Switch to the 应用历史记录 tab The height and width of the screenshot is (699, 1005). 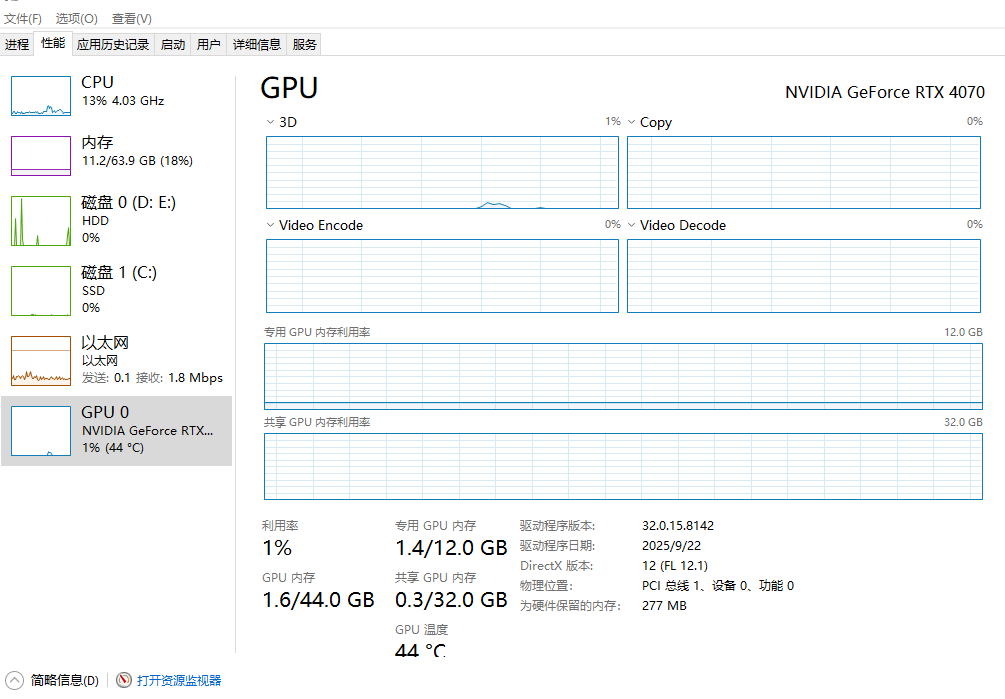(x=113, y=44)
